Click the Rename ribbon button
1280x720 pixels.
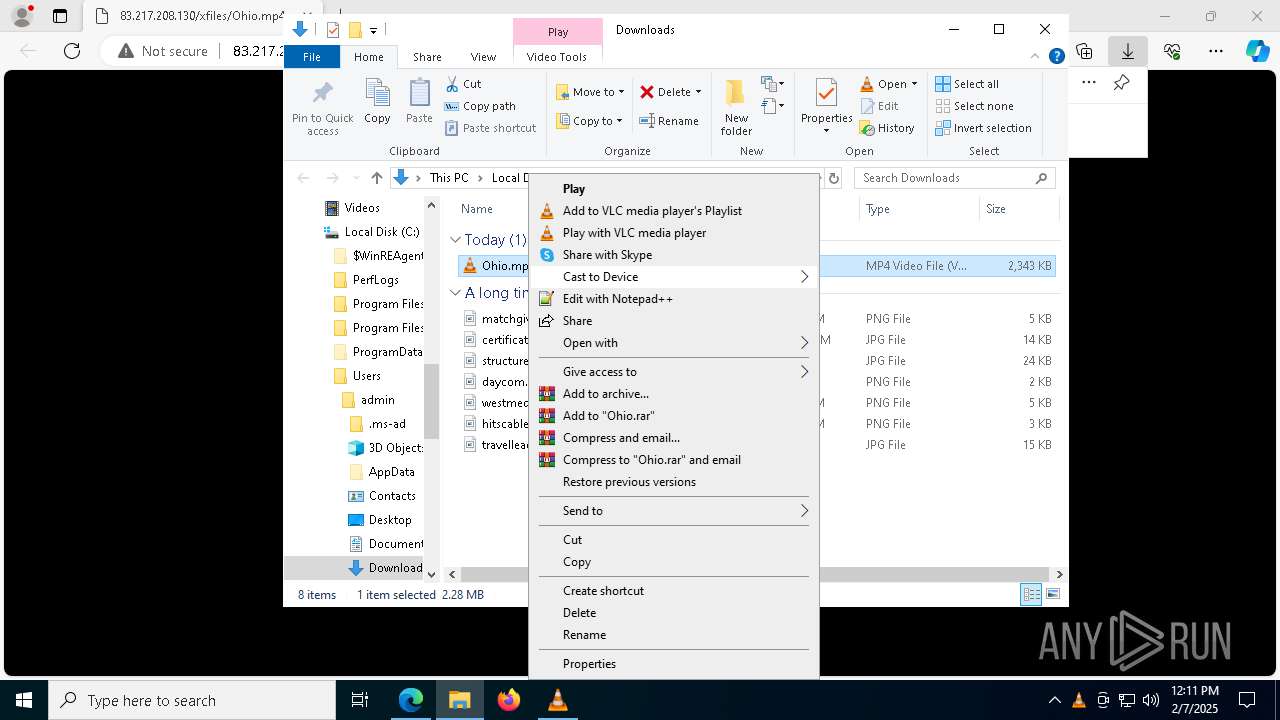pyautogui.click(x=669, y=121)
